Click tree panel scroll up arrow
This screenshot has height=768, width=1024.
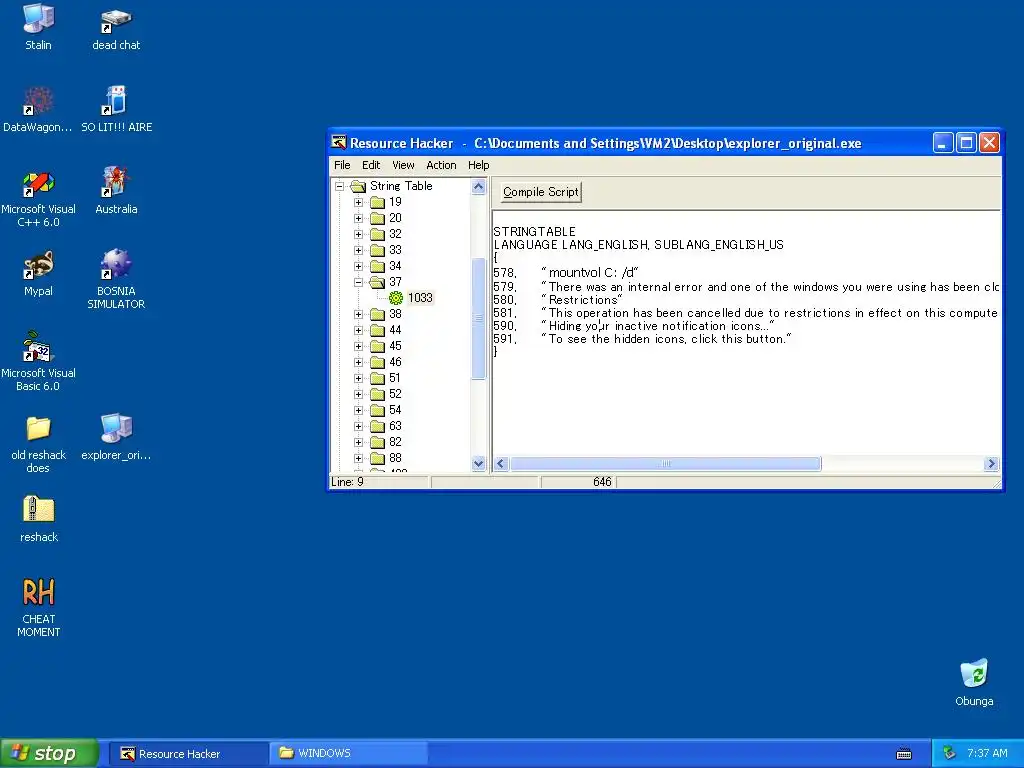pos(478,187)
